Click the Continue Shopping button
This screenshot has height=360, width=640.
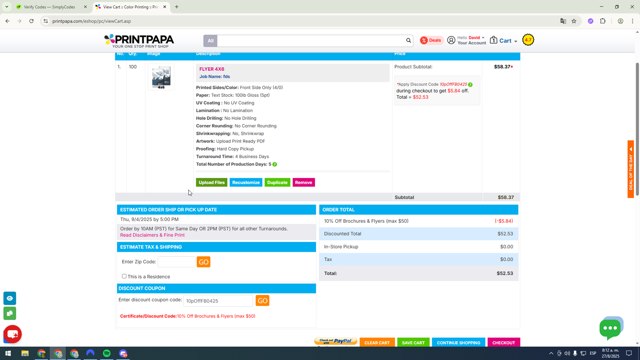(x=458, y=342)
